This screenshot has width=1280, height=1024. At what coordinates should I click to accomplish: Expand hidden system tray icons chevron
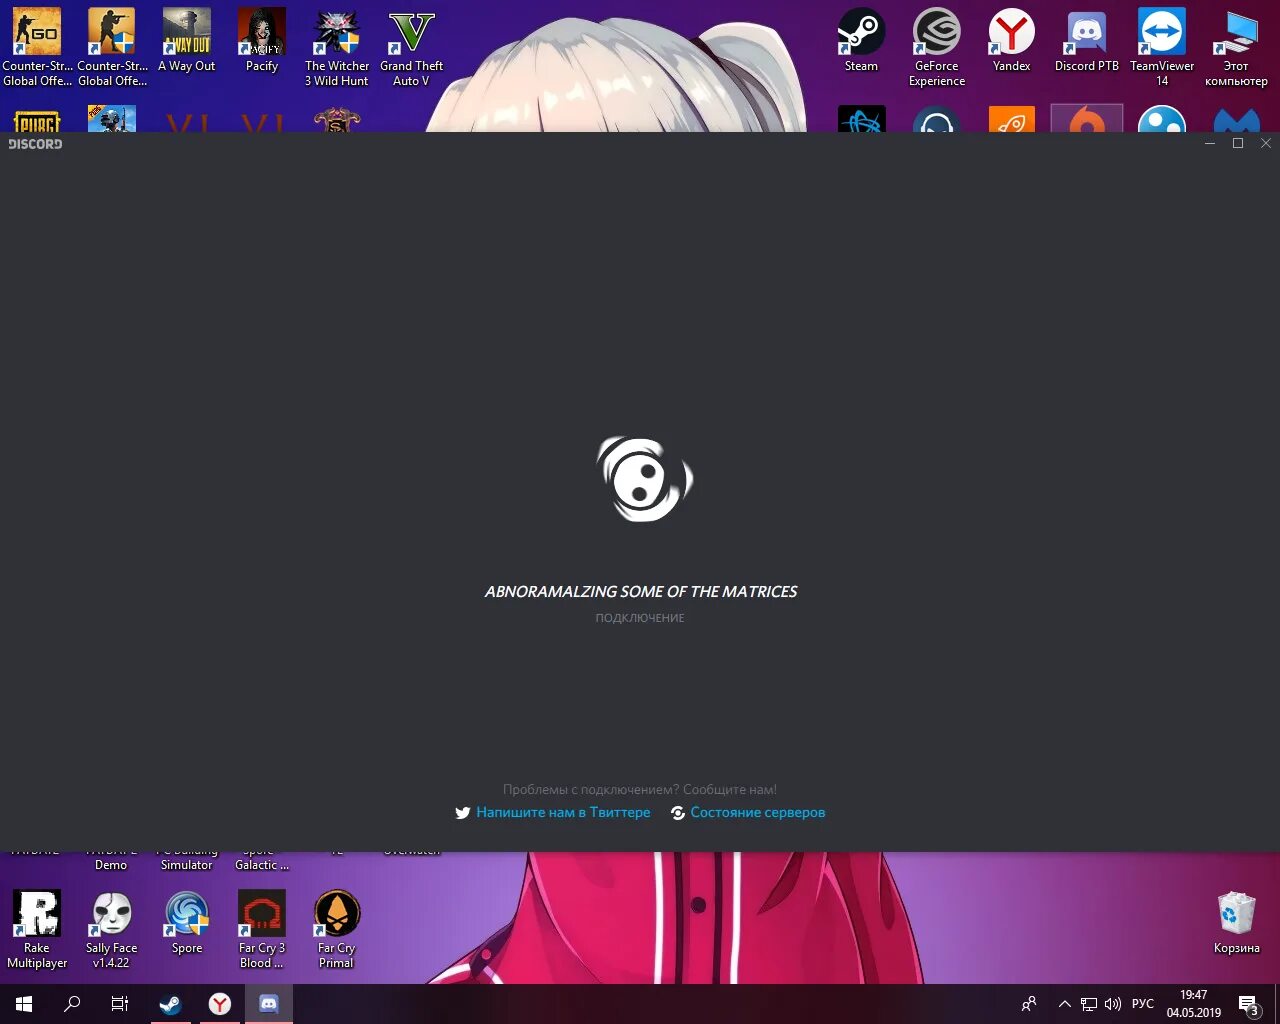pyautogui.click(x=1065, y=1004)
